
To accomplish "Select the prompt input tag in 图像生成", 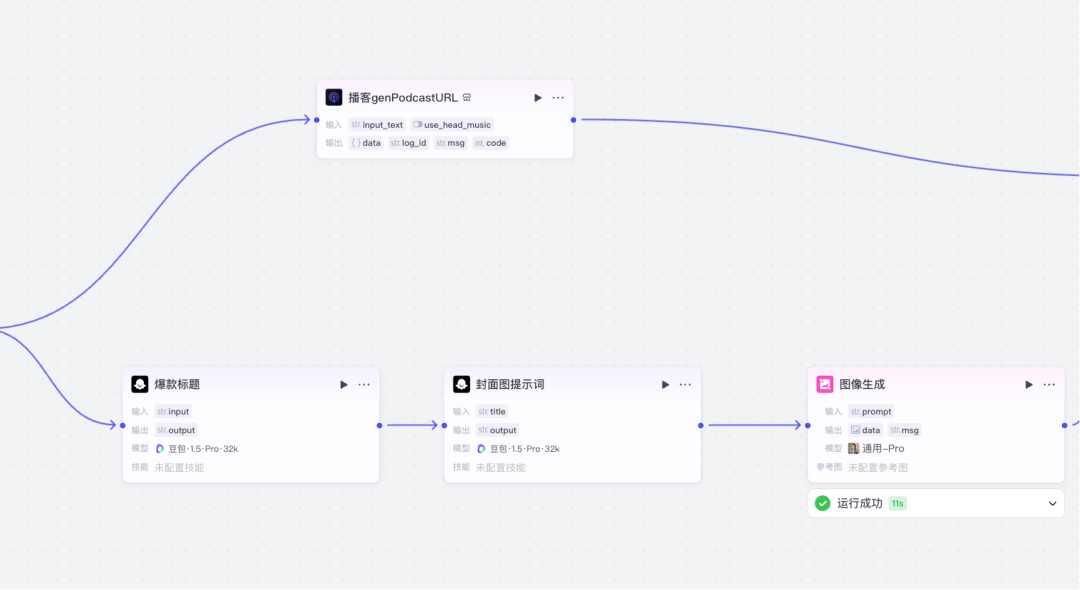I will pyautogui.click(x=871, y=412).
